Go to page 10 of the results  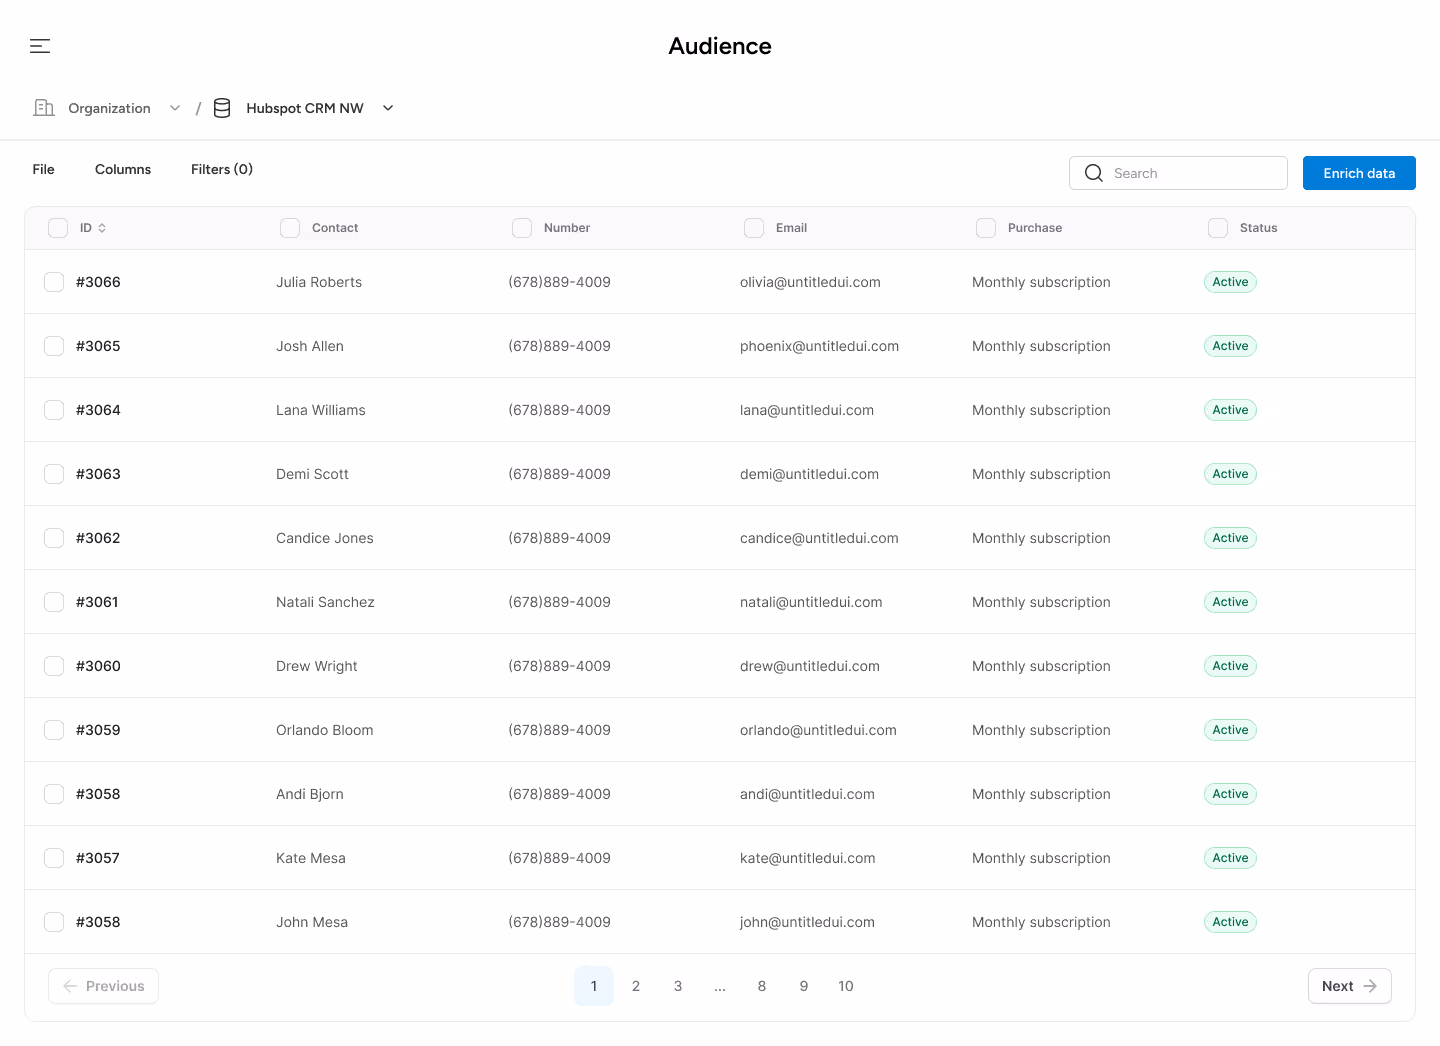(x=845, y=986)
